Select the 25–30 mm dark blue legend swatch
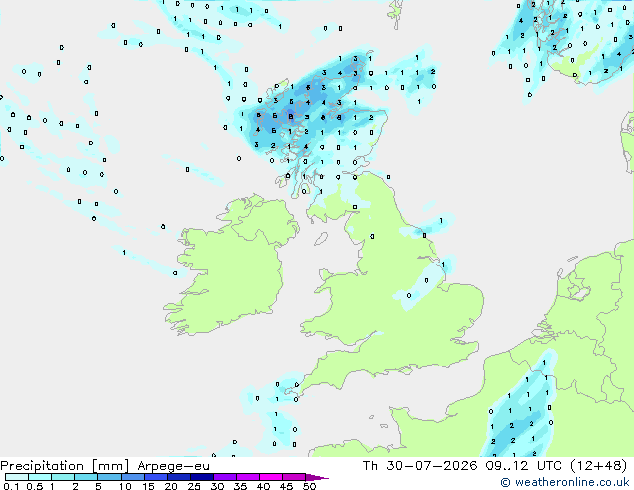This screenshot has height=490, width=634. [201, 477]
